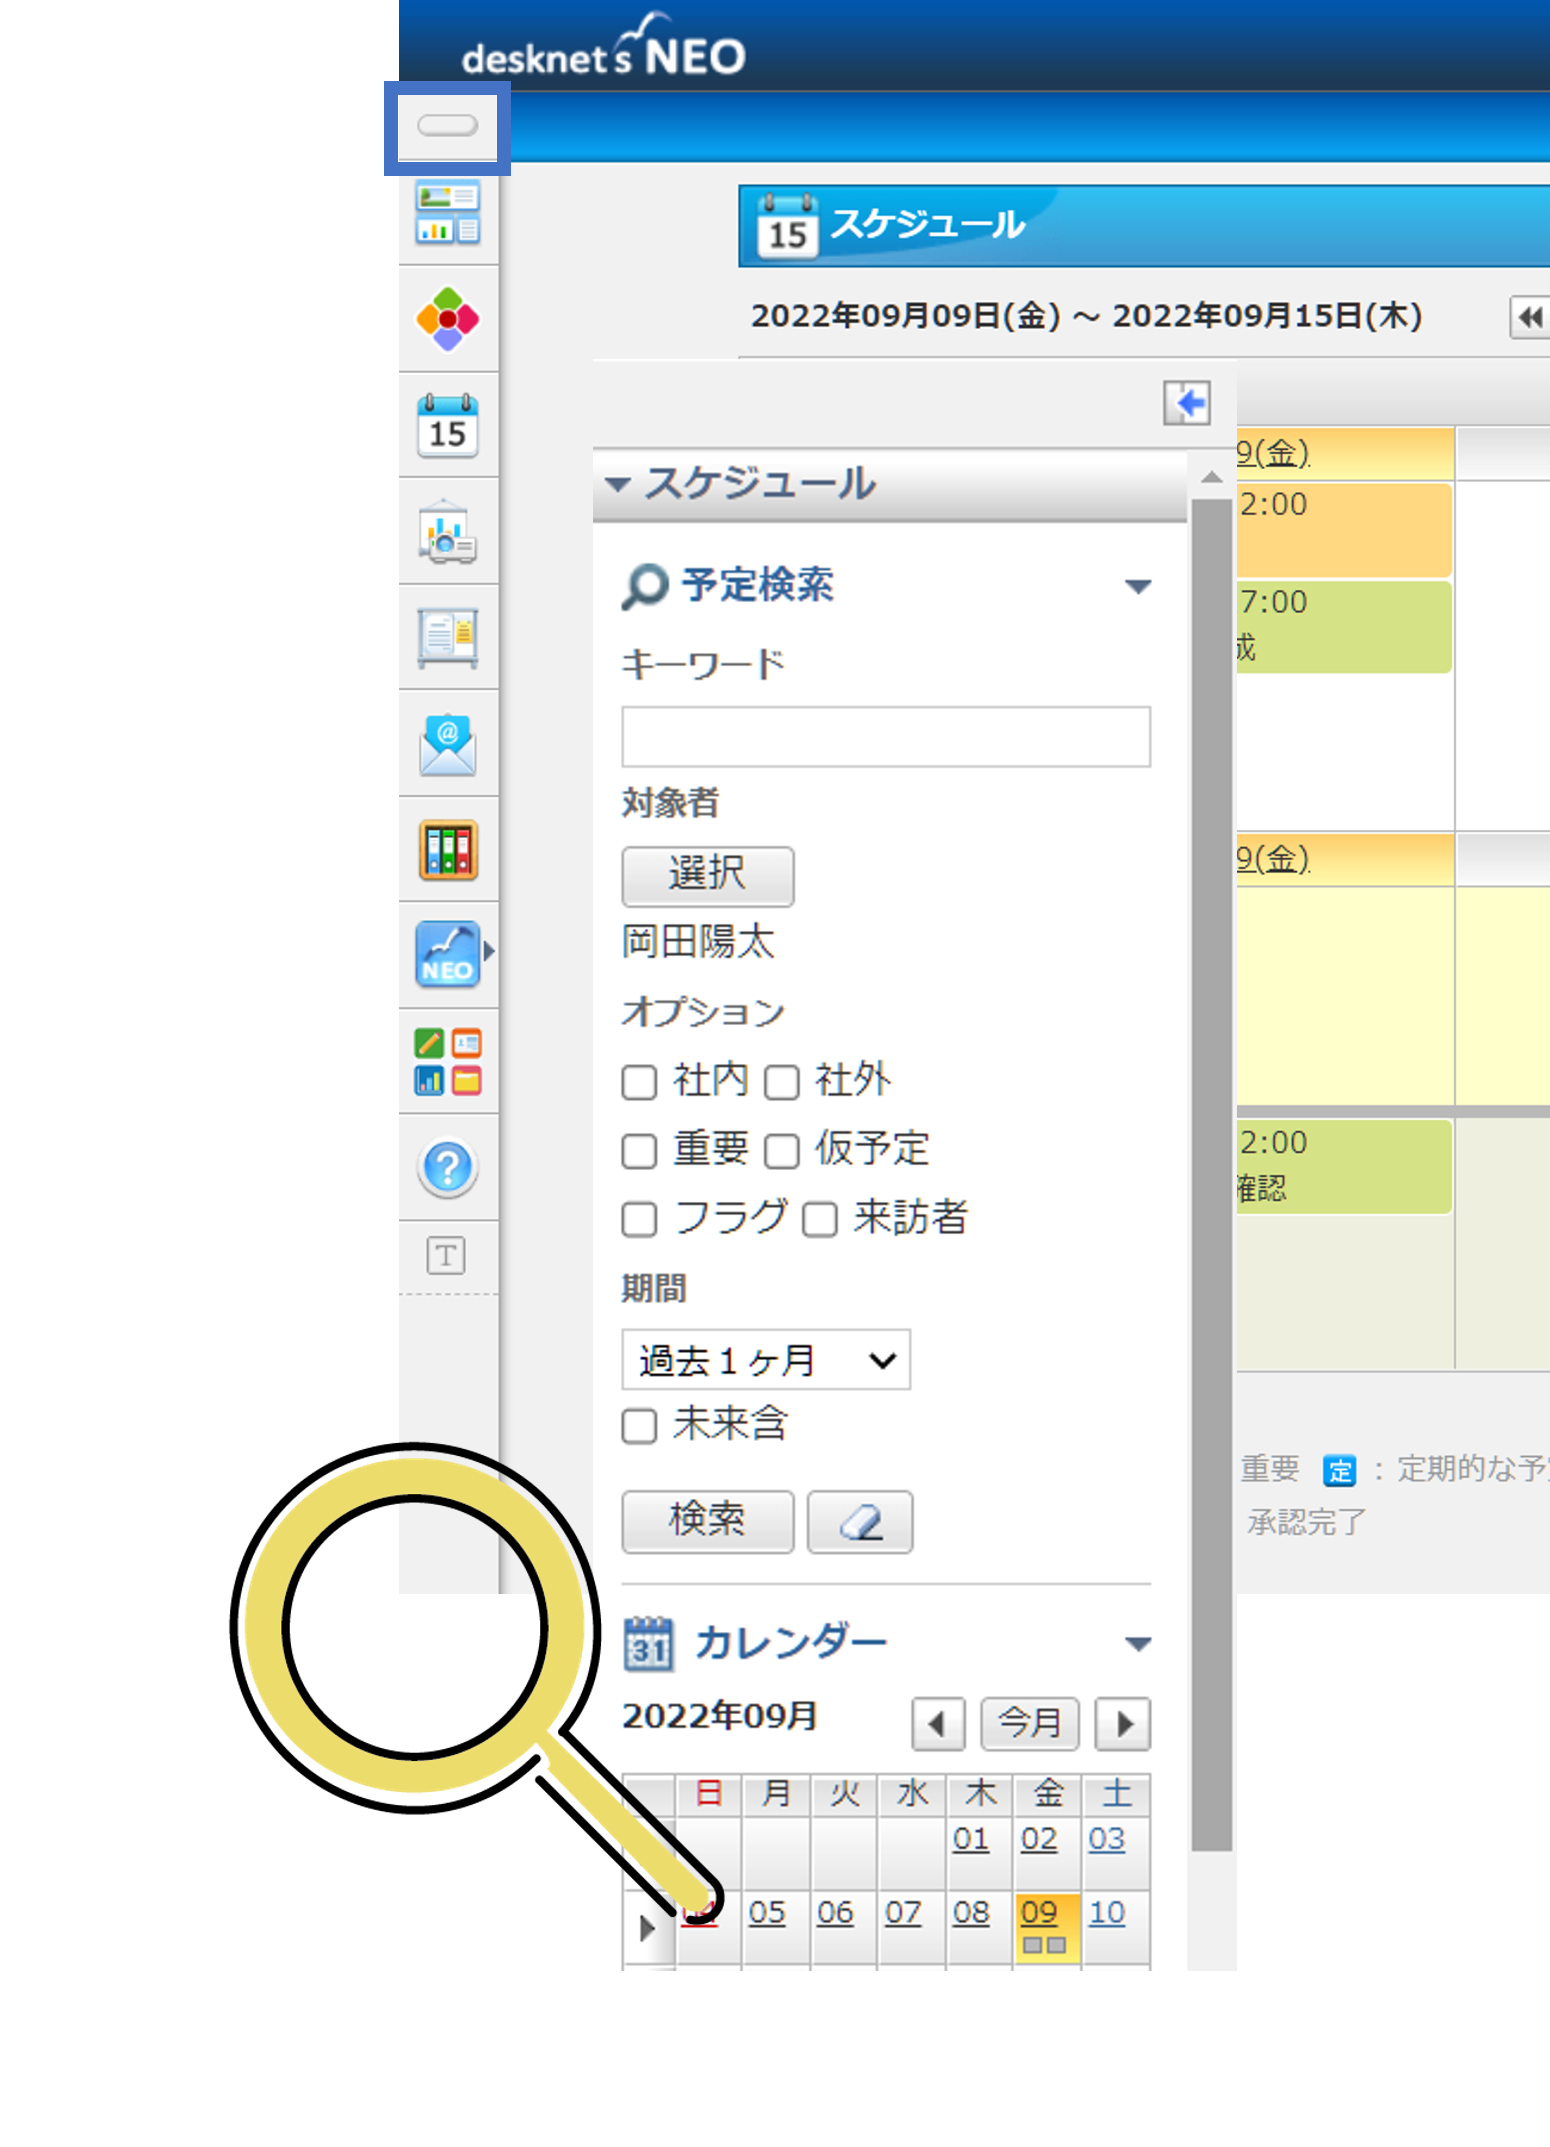Toggle the sidebar menu collapse button
Viewport: 1550px width, 2147px height.
pyautogui.click(x=447, y=126)
